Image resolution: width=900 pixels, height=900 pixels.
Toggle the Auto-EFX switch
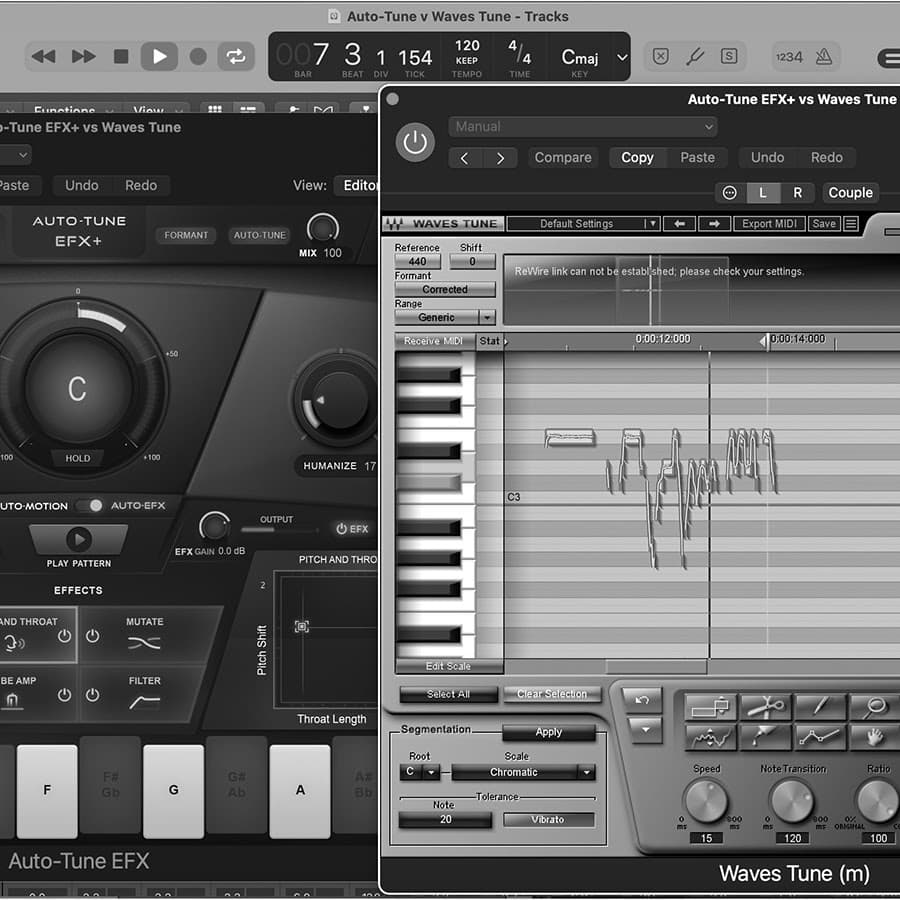pyautogui.click(x=88, y=506)
